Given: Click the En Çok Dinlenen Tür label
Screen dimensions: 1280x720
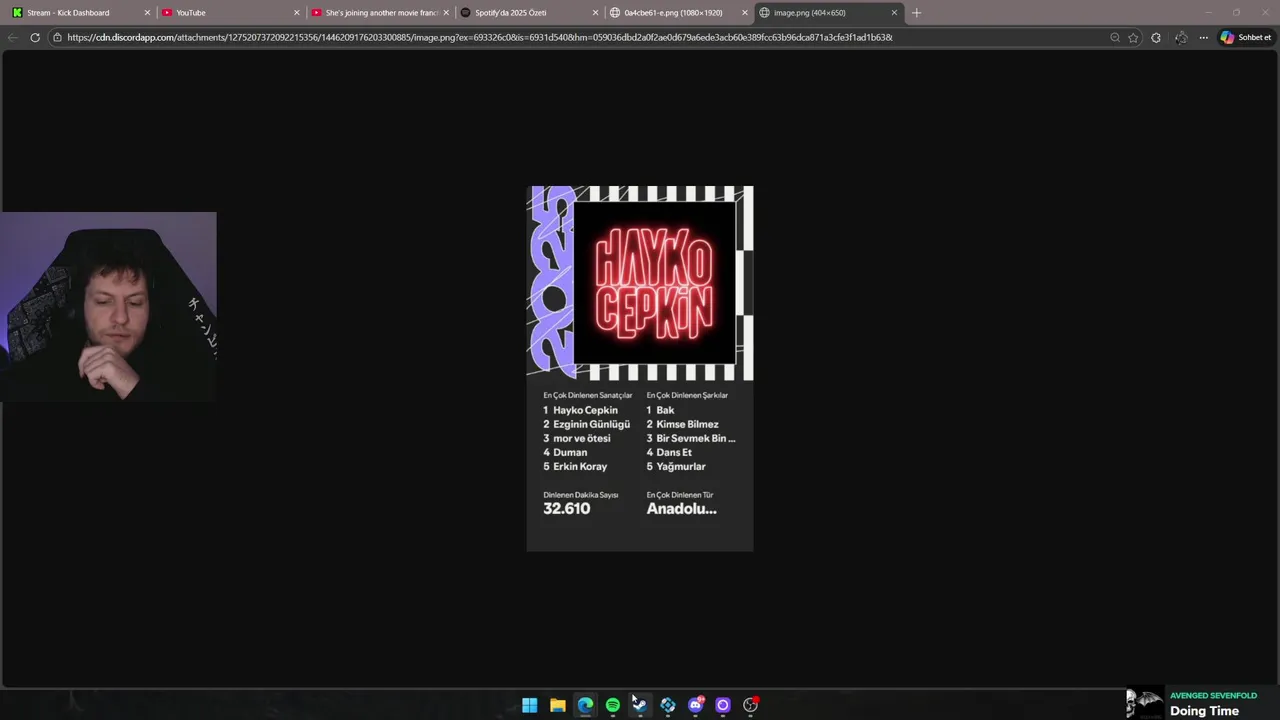Looking at the screenshot, I should pos(680,494).
